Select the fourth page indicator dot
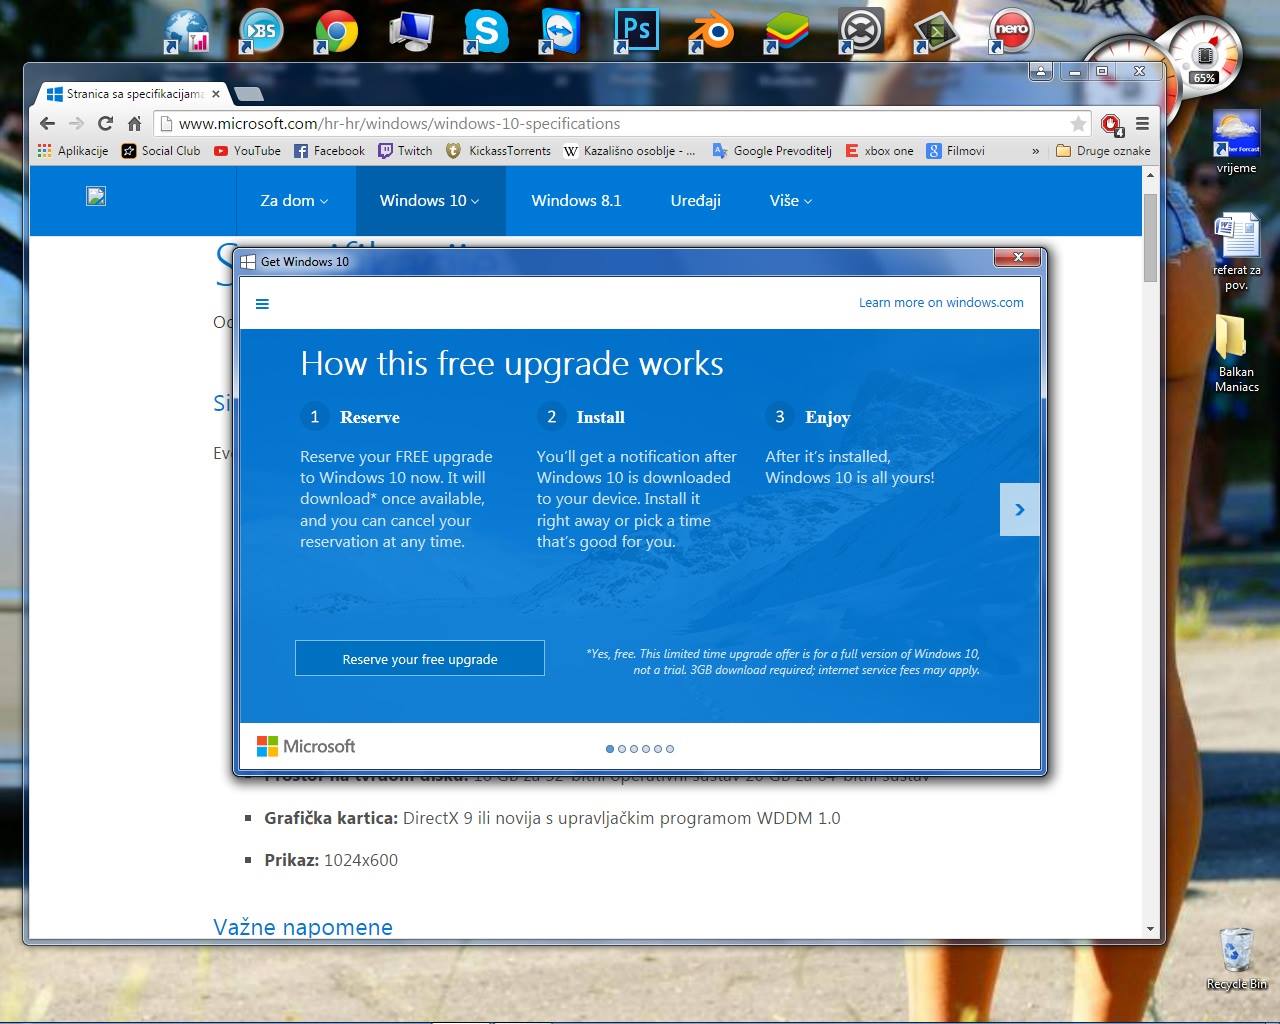 pos(646,748)
